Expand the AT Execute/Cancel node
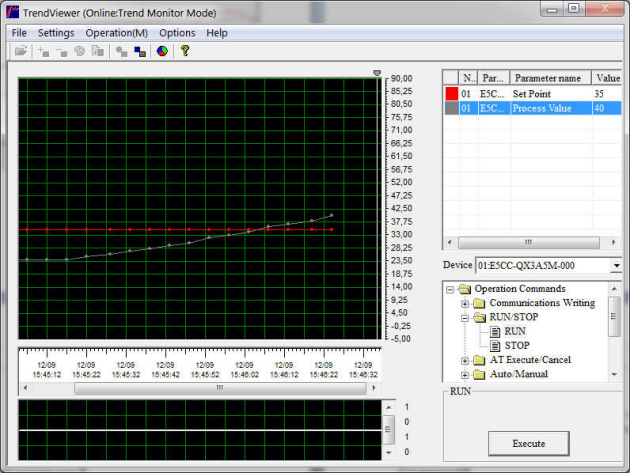630x473 pixels. [x=465, y=361]
